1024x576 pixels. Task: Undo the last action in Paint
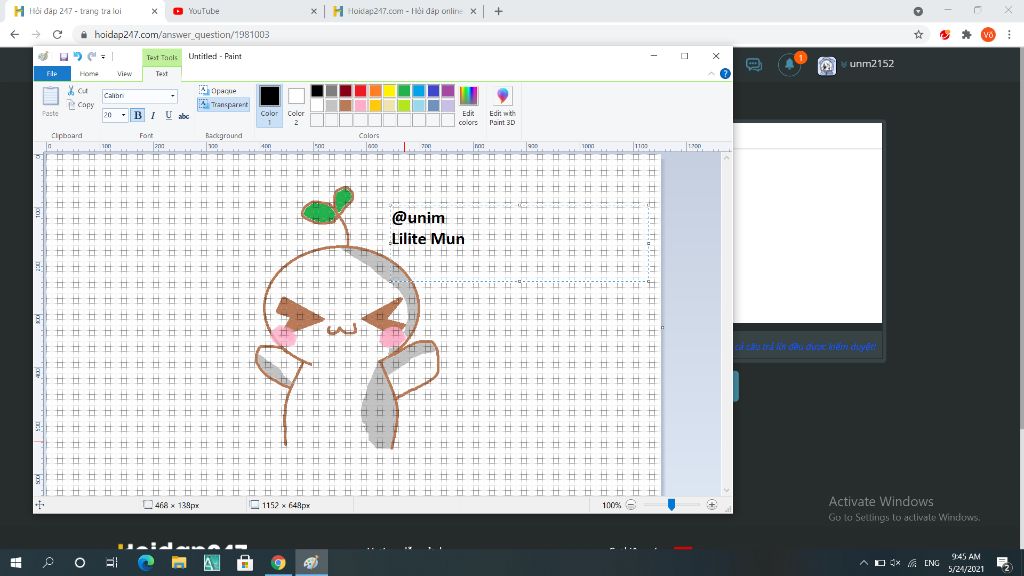pyautogui.click(x=77, y=57)
